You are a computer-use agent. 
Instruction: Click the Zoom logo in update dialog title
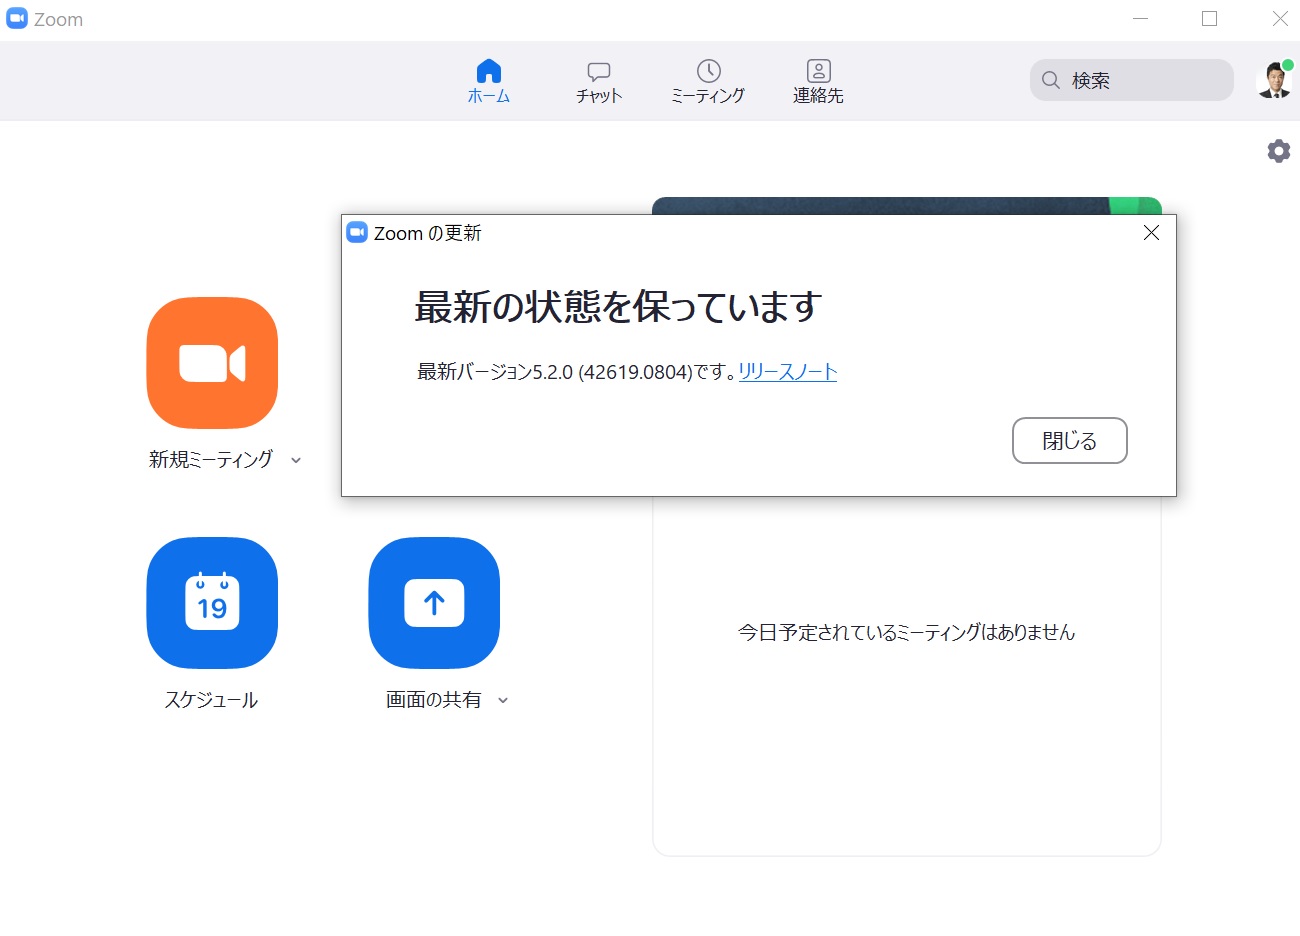(357, 232)
